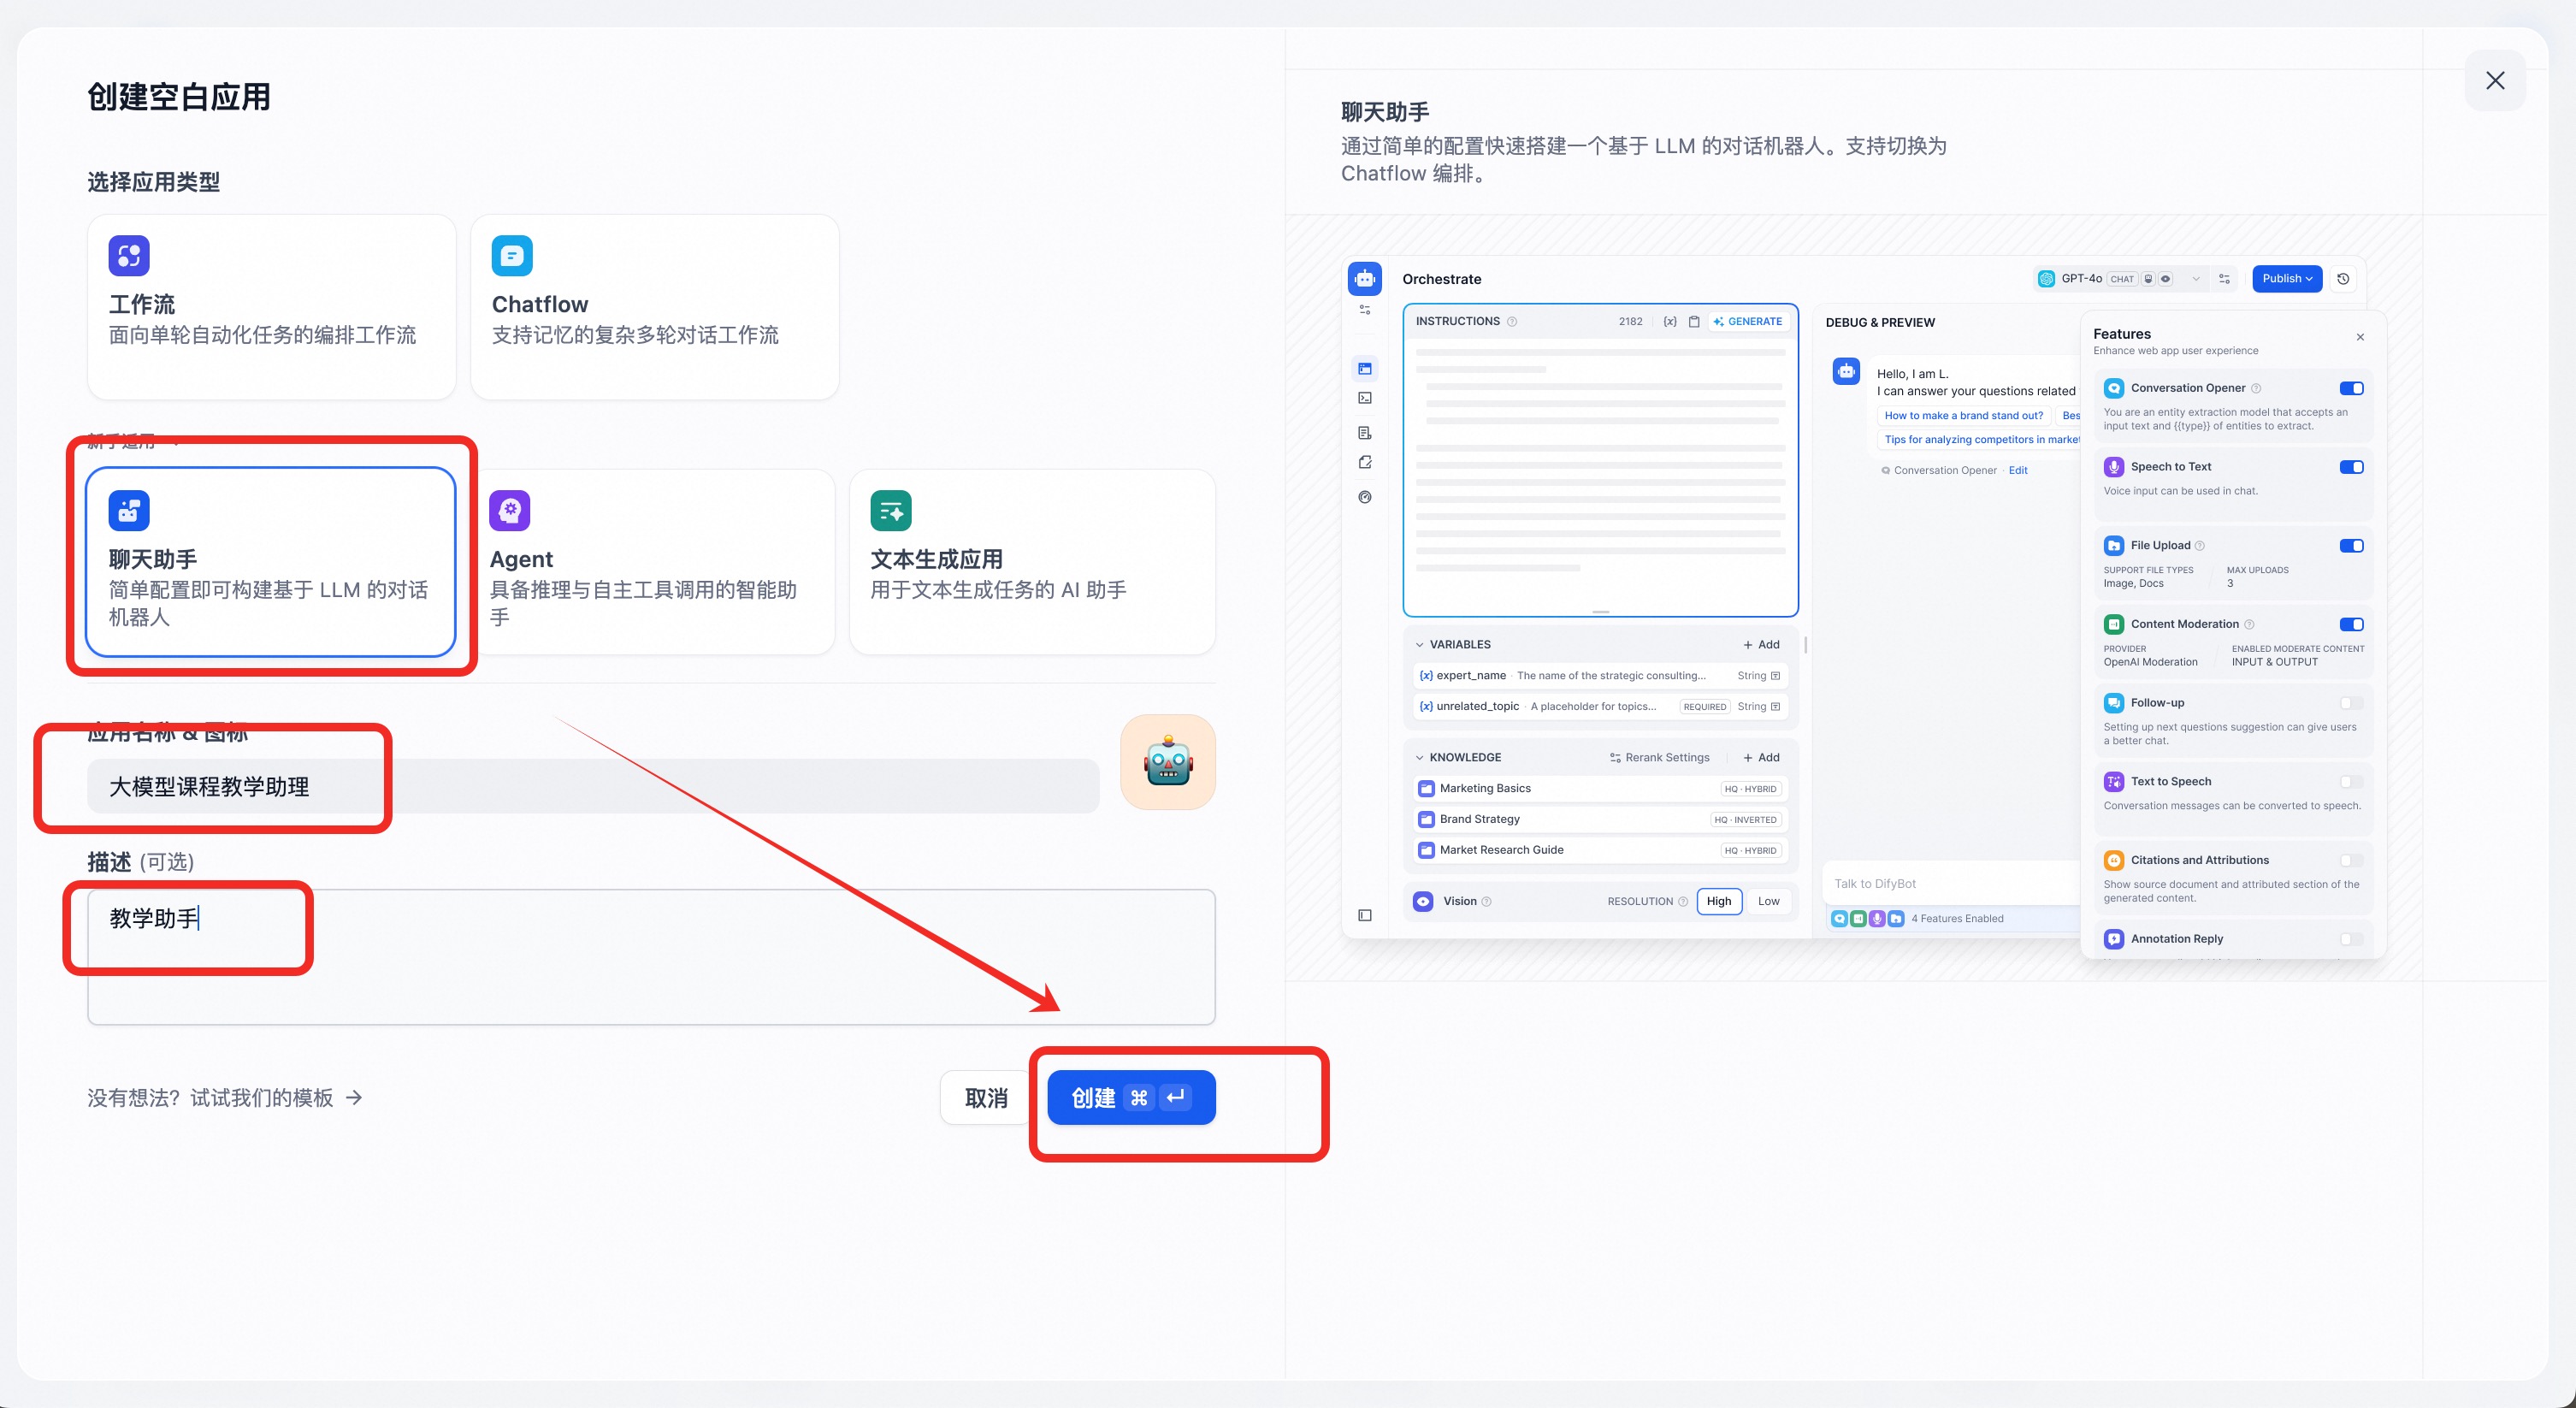The width and height of the screenshot is (2576, 1408).
Task: Click the history clock icon beside Publish
Action: pos(2343,279)
